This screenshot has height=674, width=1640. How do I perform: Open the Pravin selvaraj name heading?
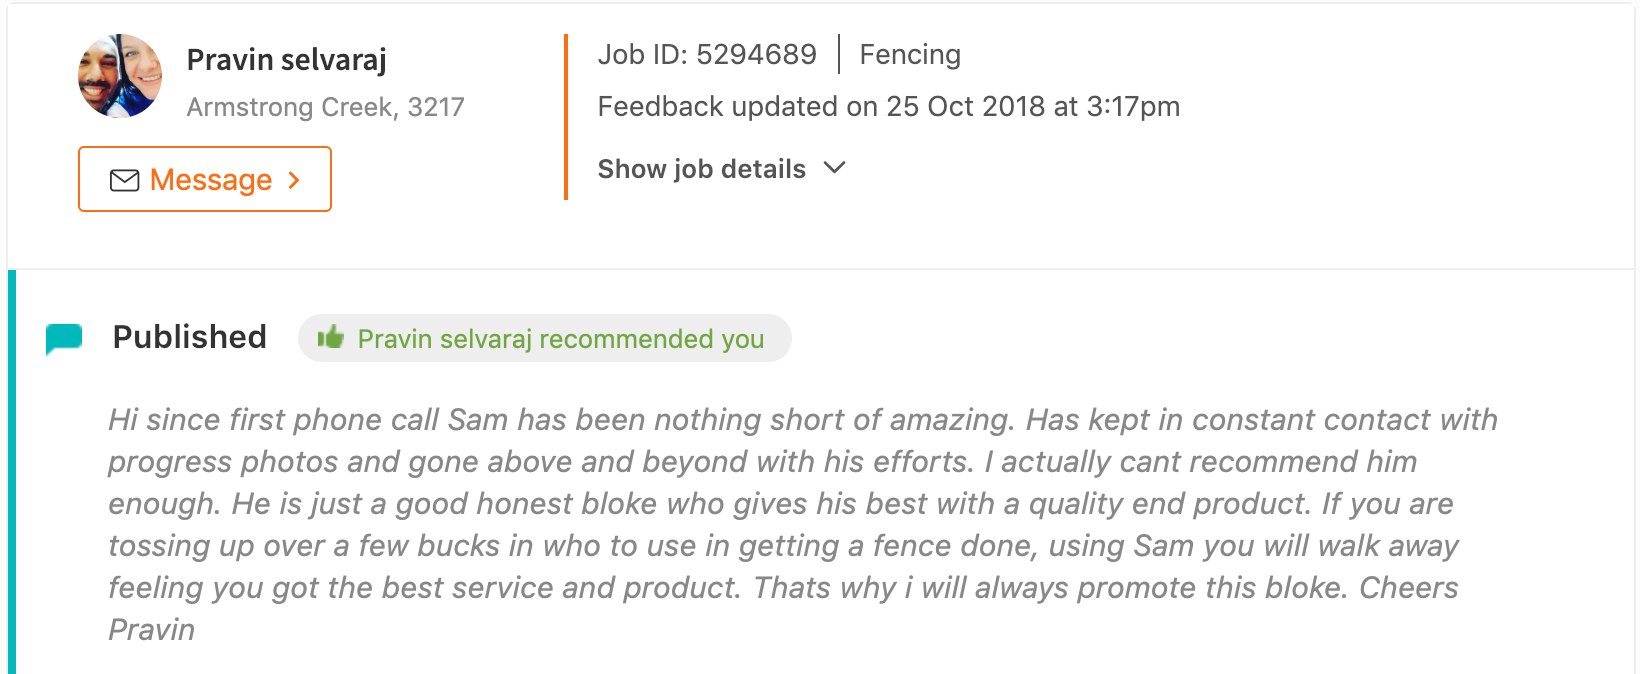pos(286,60)
